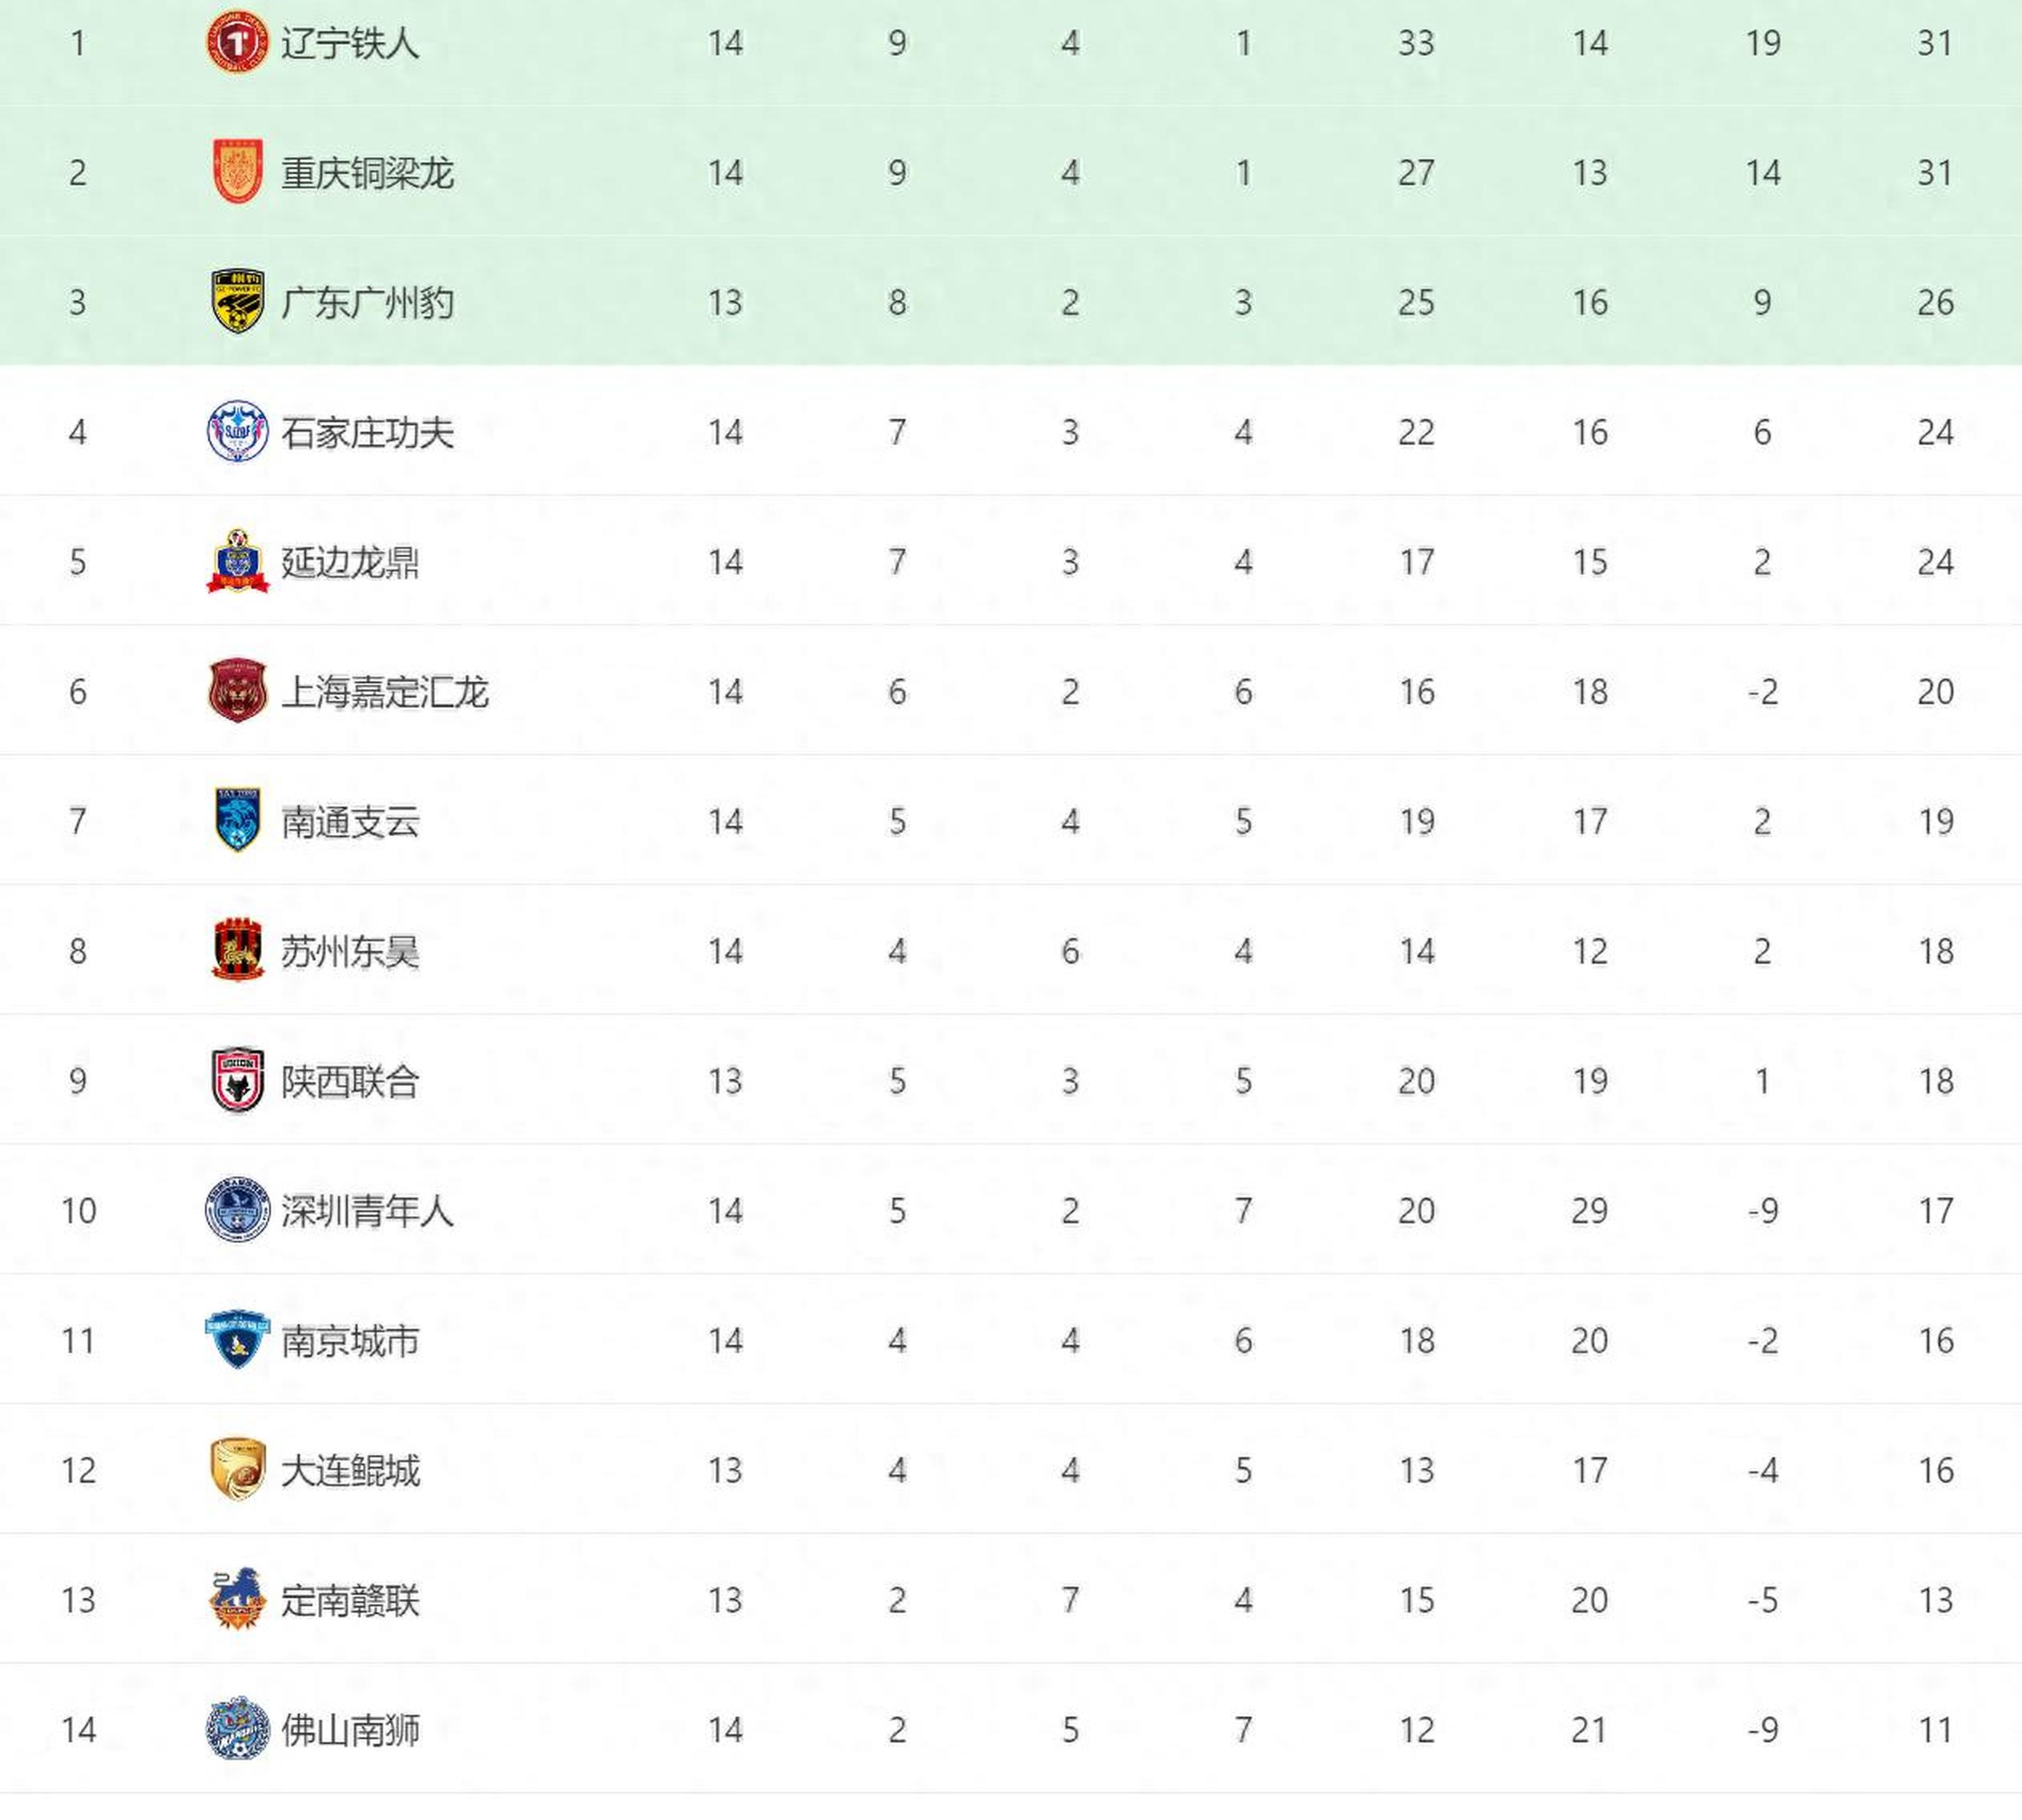Select the 南通支云 team name
The image size is (2022, 1820).
[350, 821]
